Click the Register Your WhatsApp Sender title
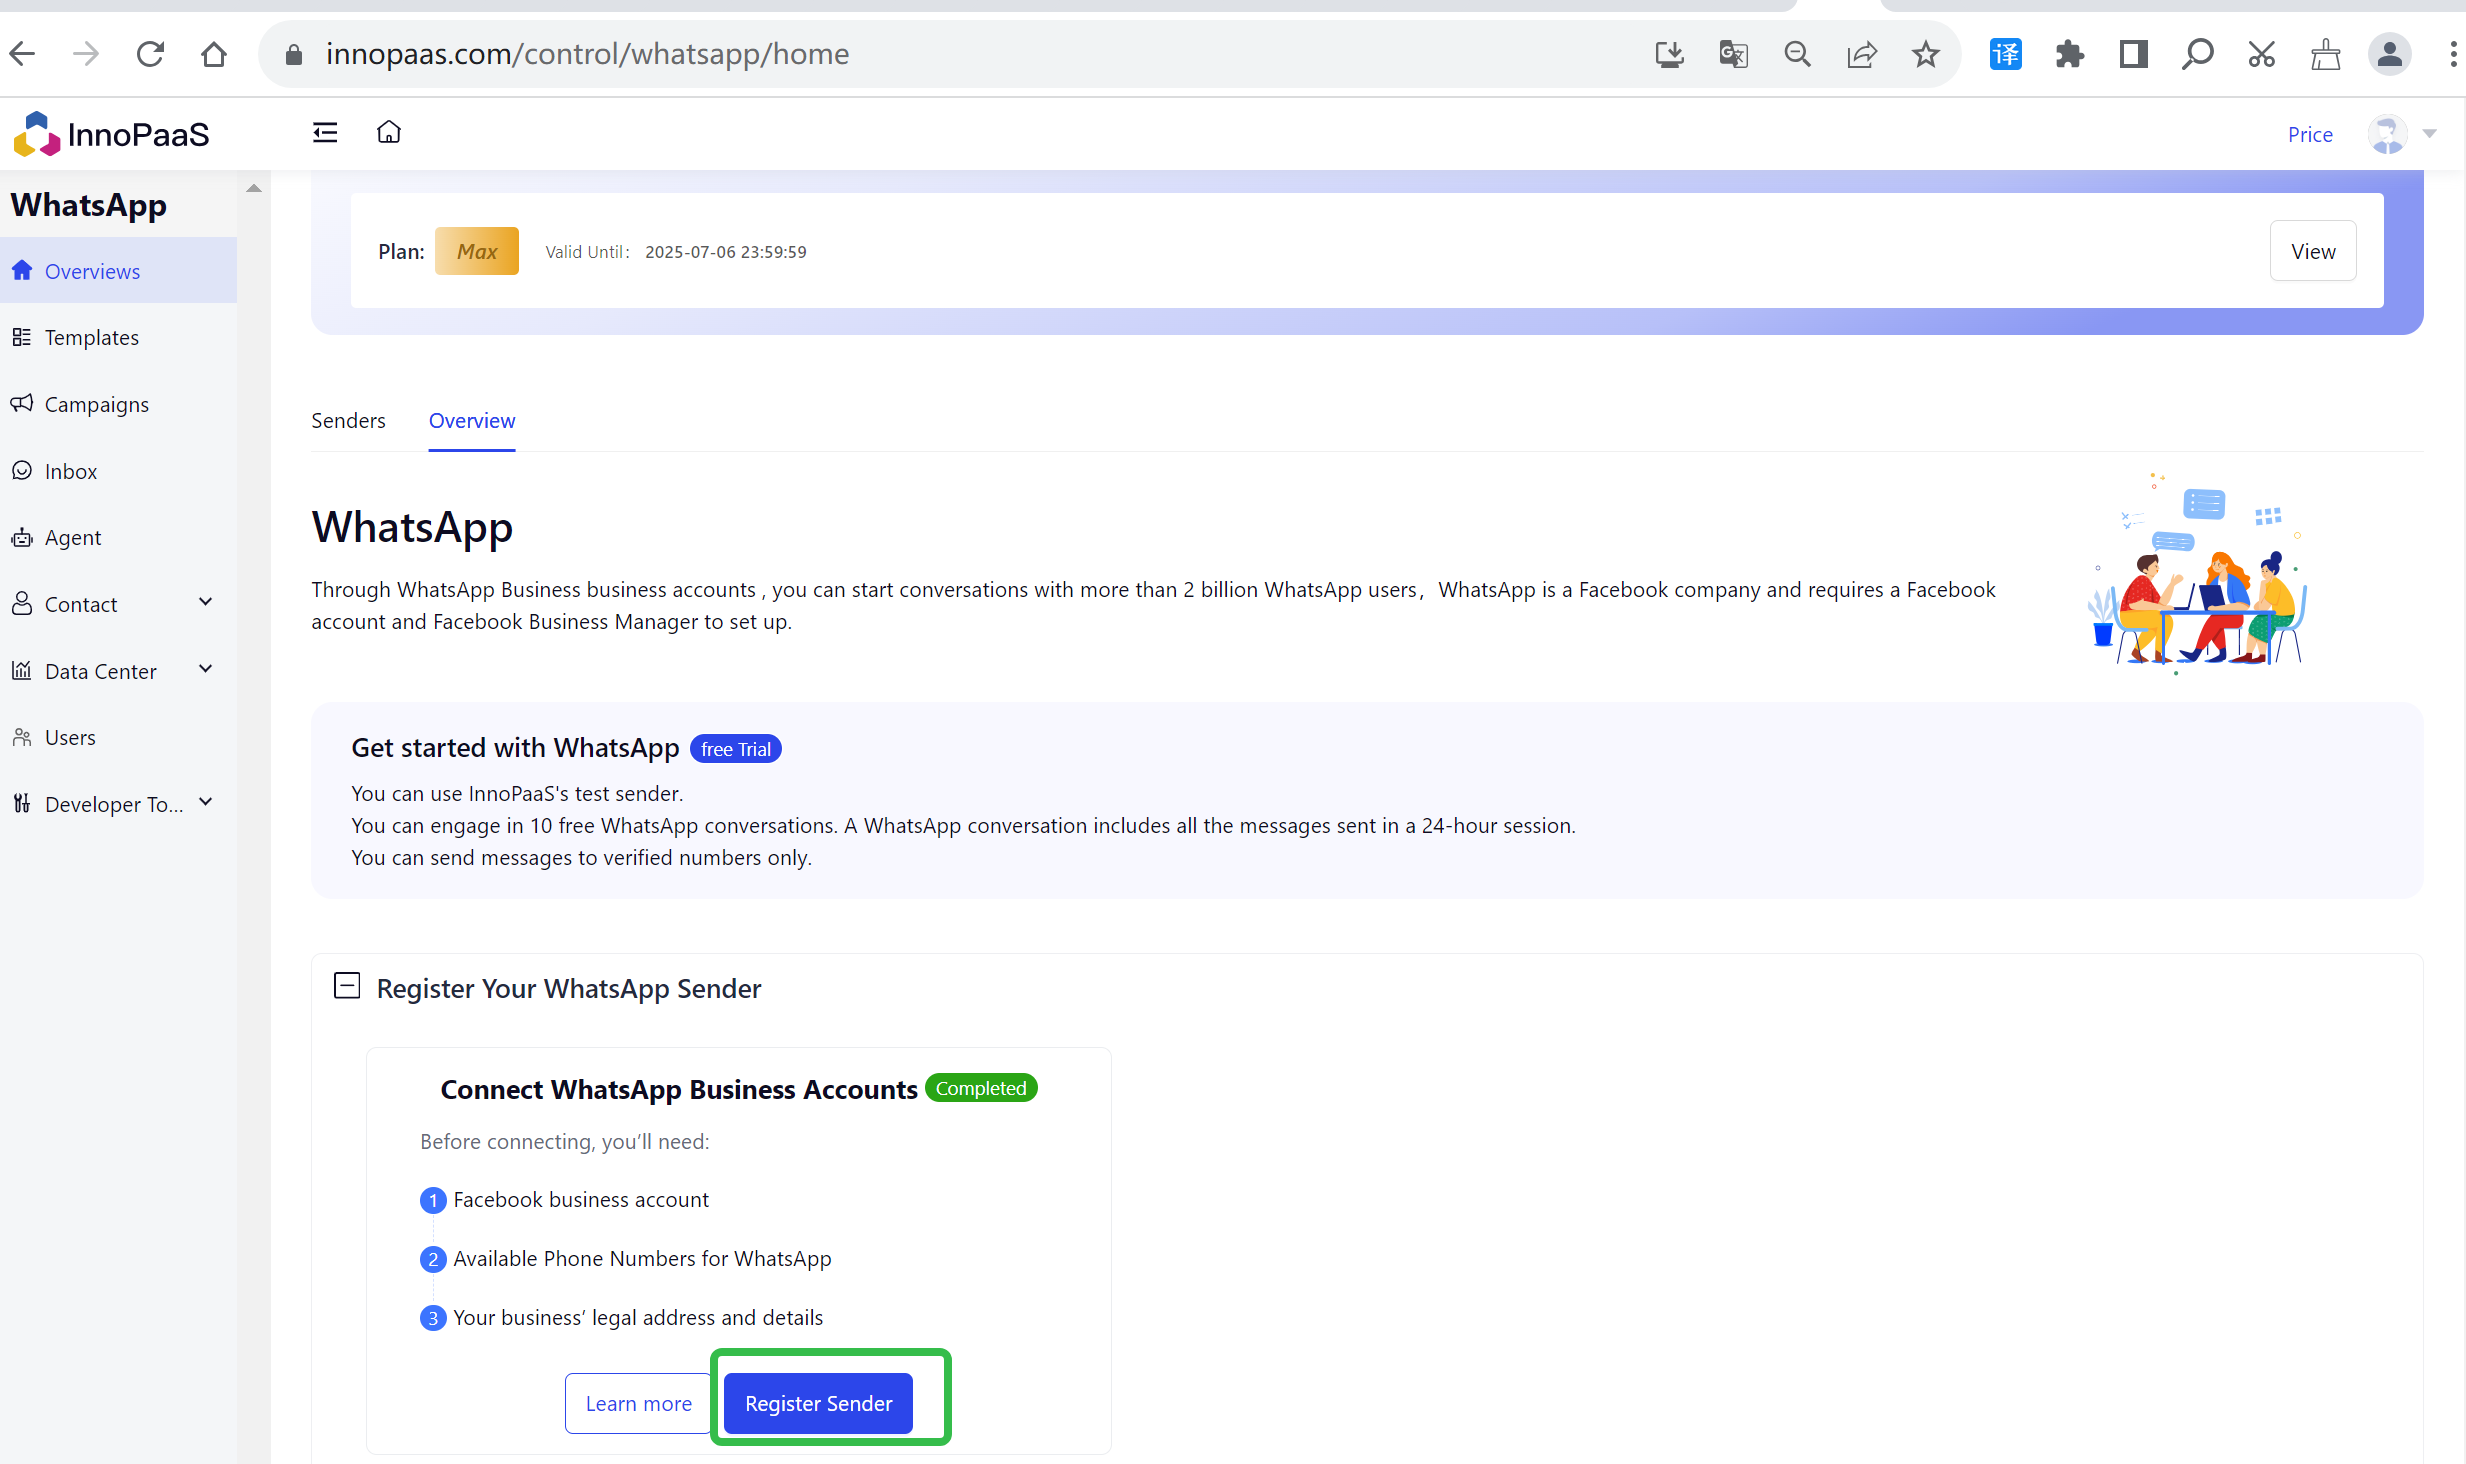 [569, 988]
